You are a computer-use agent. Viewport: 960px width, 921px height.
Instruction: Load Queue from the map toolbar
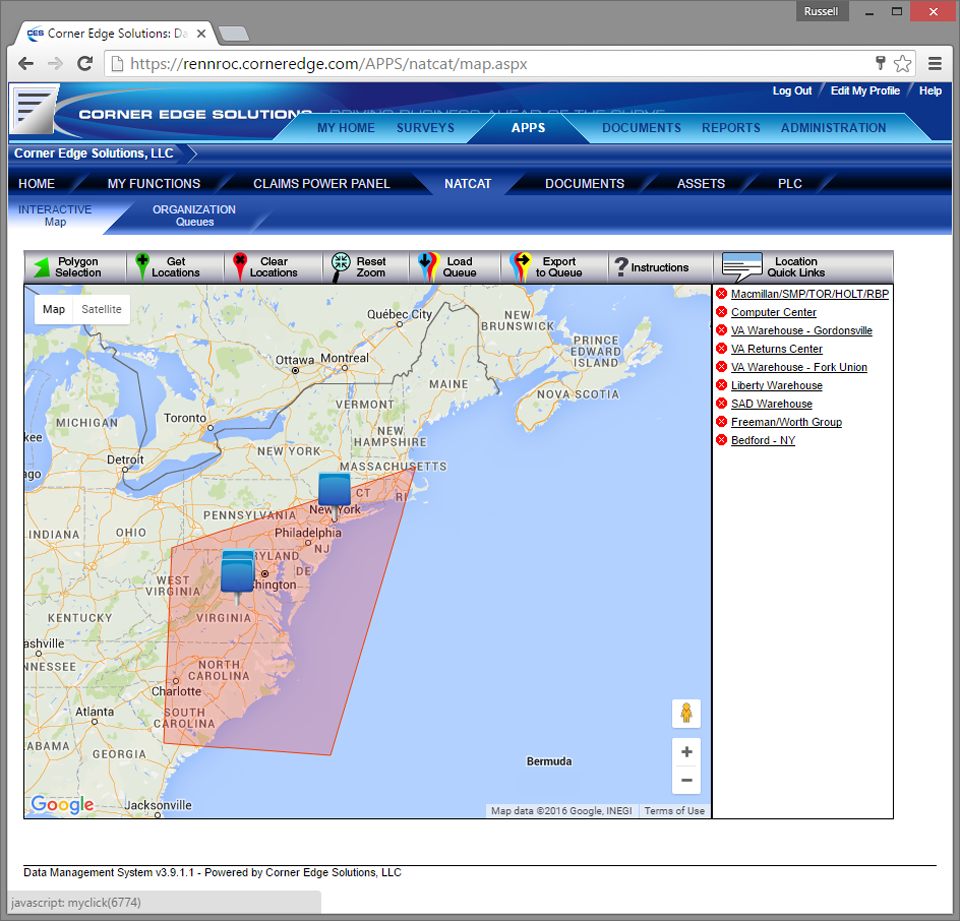point(447,267)
